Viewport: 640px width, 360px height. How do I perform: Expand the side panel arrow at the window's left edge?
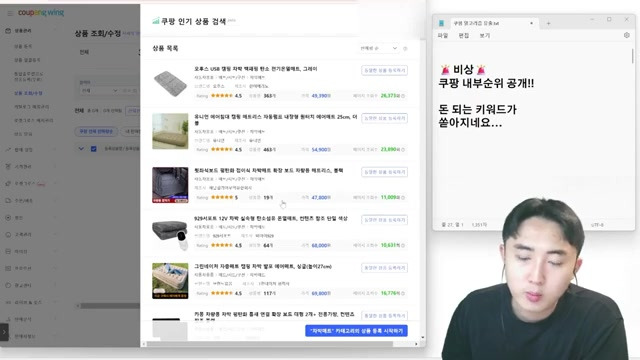[x=4, y=332]
